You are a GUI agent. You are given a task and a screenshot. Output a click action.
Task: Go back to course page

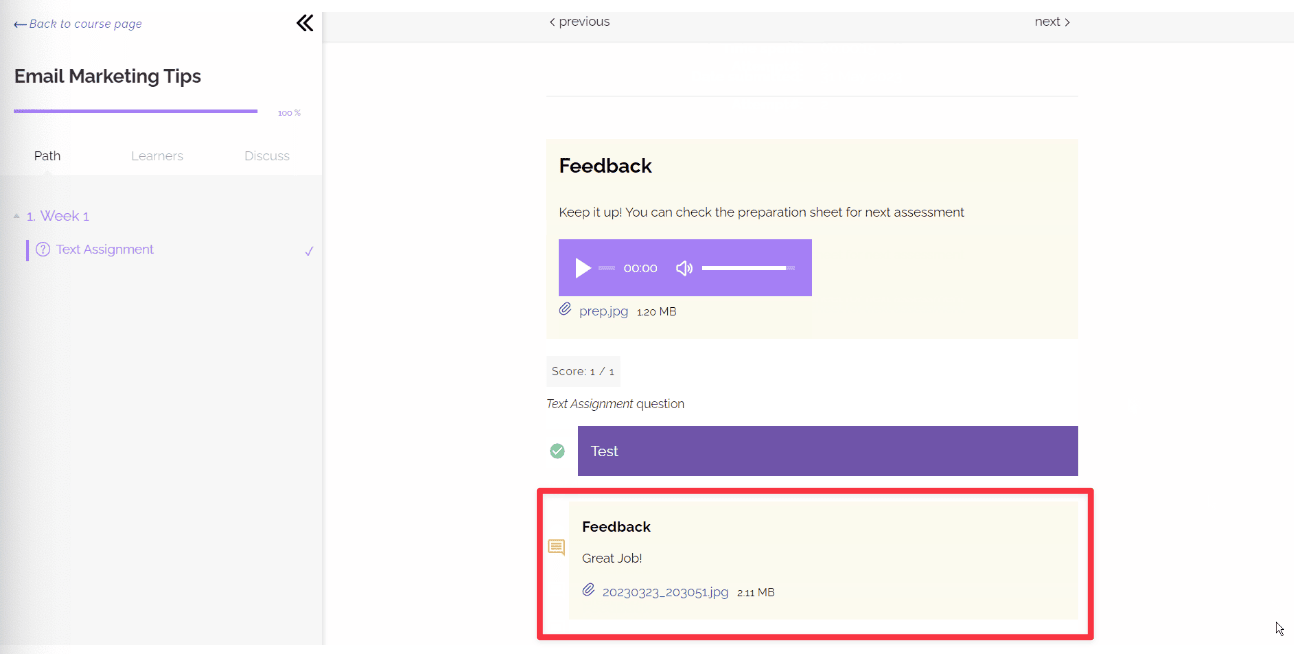[x=78, y=24]
